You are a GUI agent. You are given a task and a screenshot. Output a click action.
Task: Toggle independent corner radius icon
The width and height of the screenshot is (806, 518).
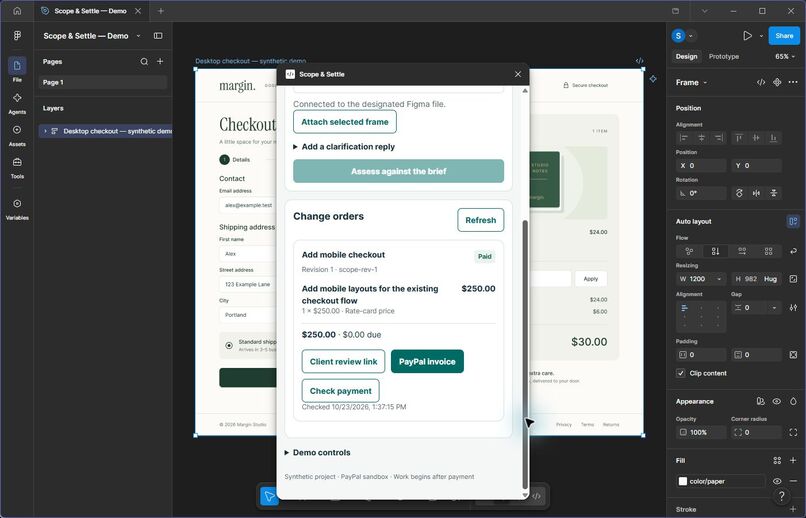click(x=793, y=432)
